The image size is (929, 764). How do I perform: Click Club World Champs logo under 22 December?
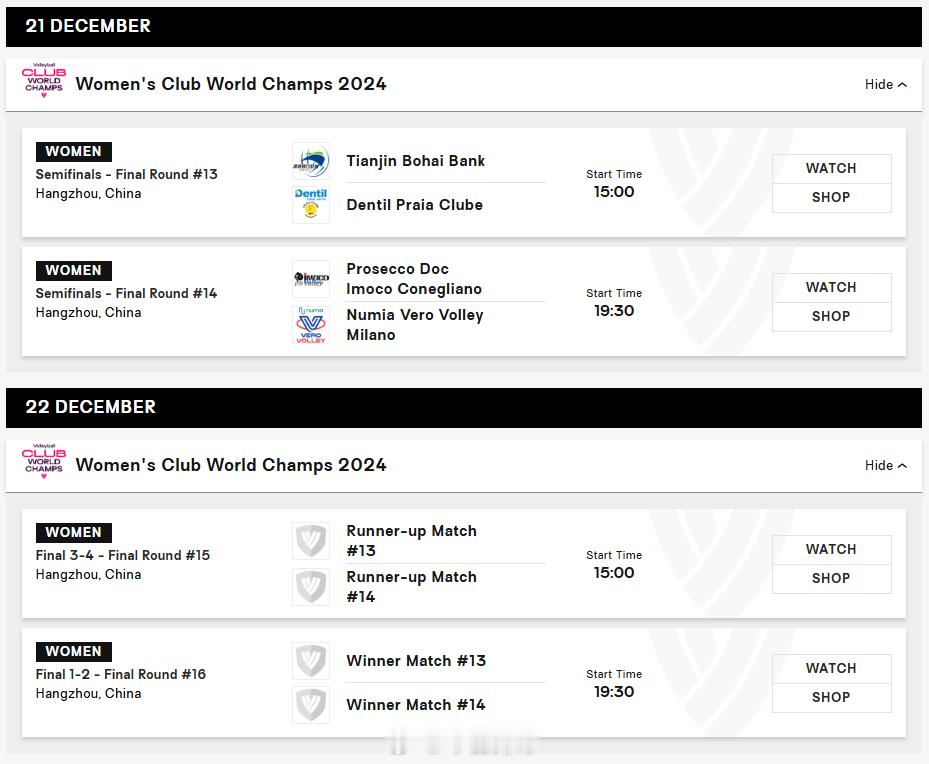coord(43,463)
